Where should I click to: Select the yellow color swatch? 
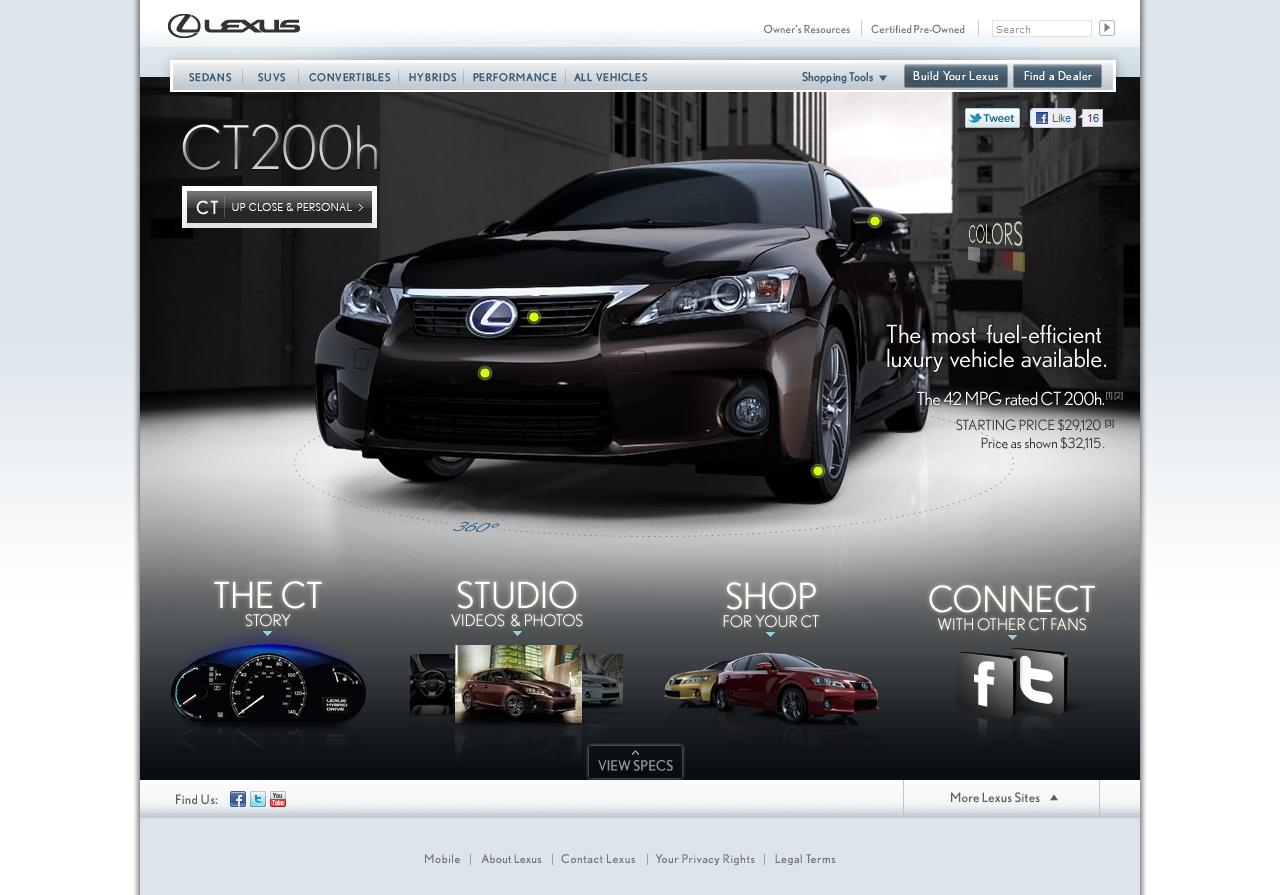pyautogui.click(x=1019, y=261)
